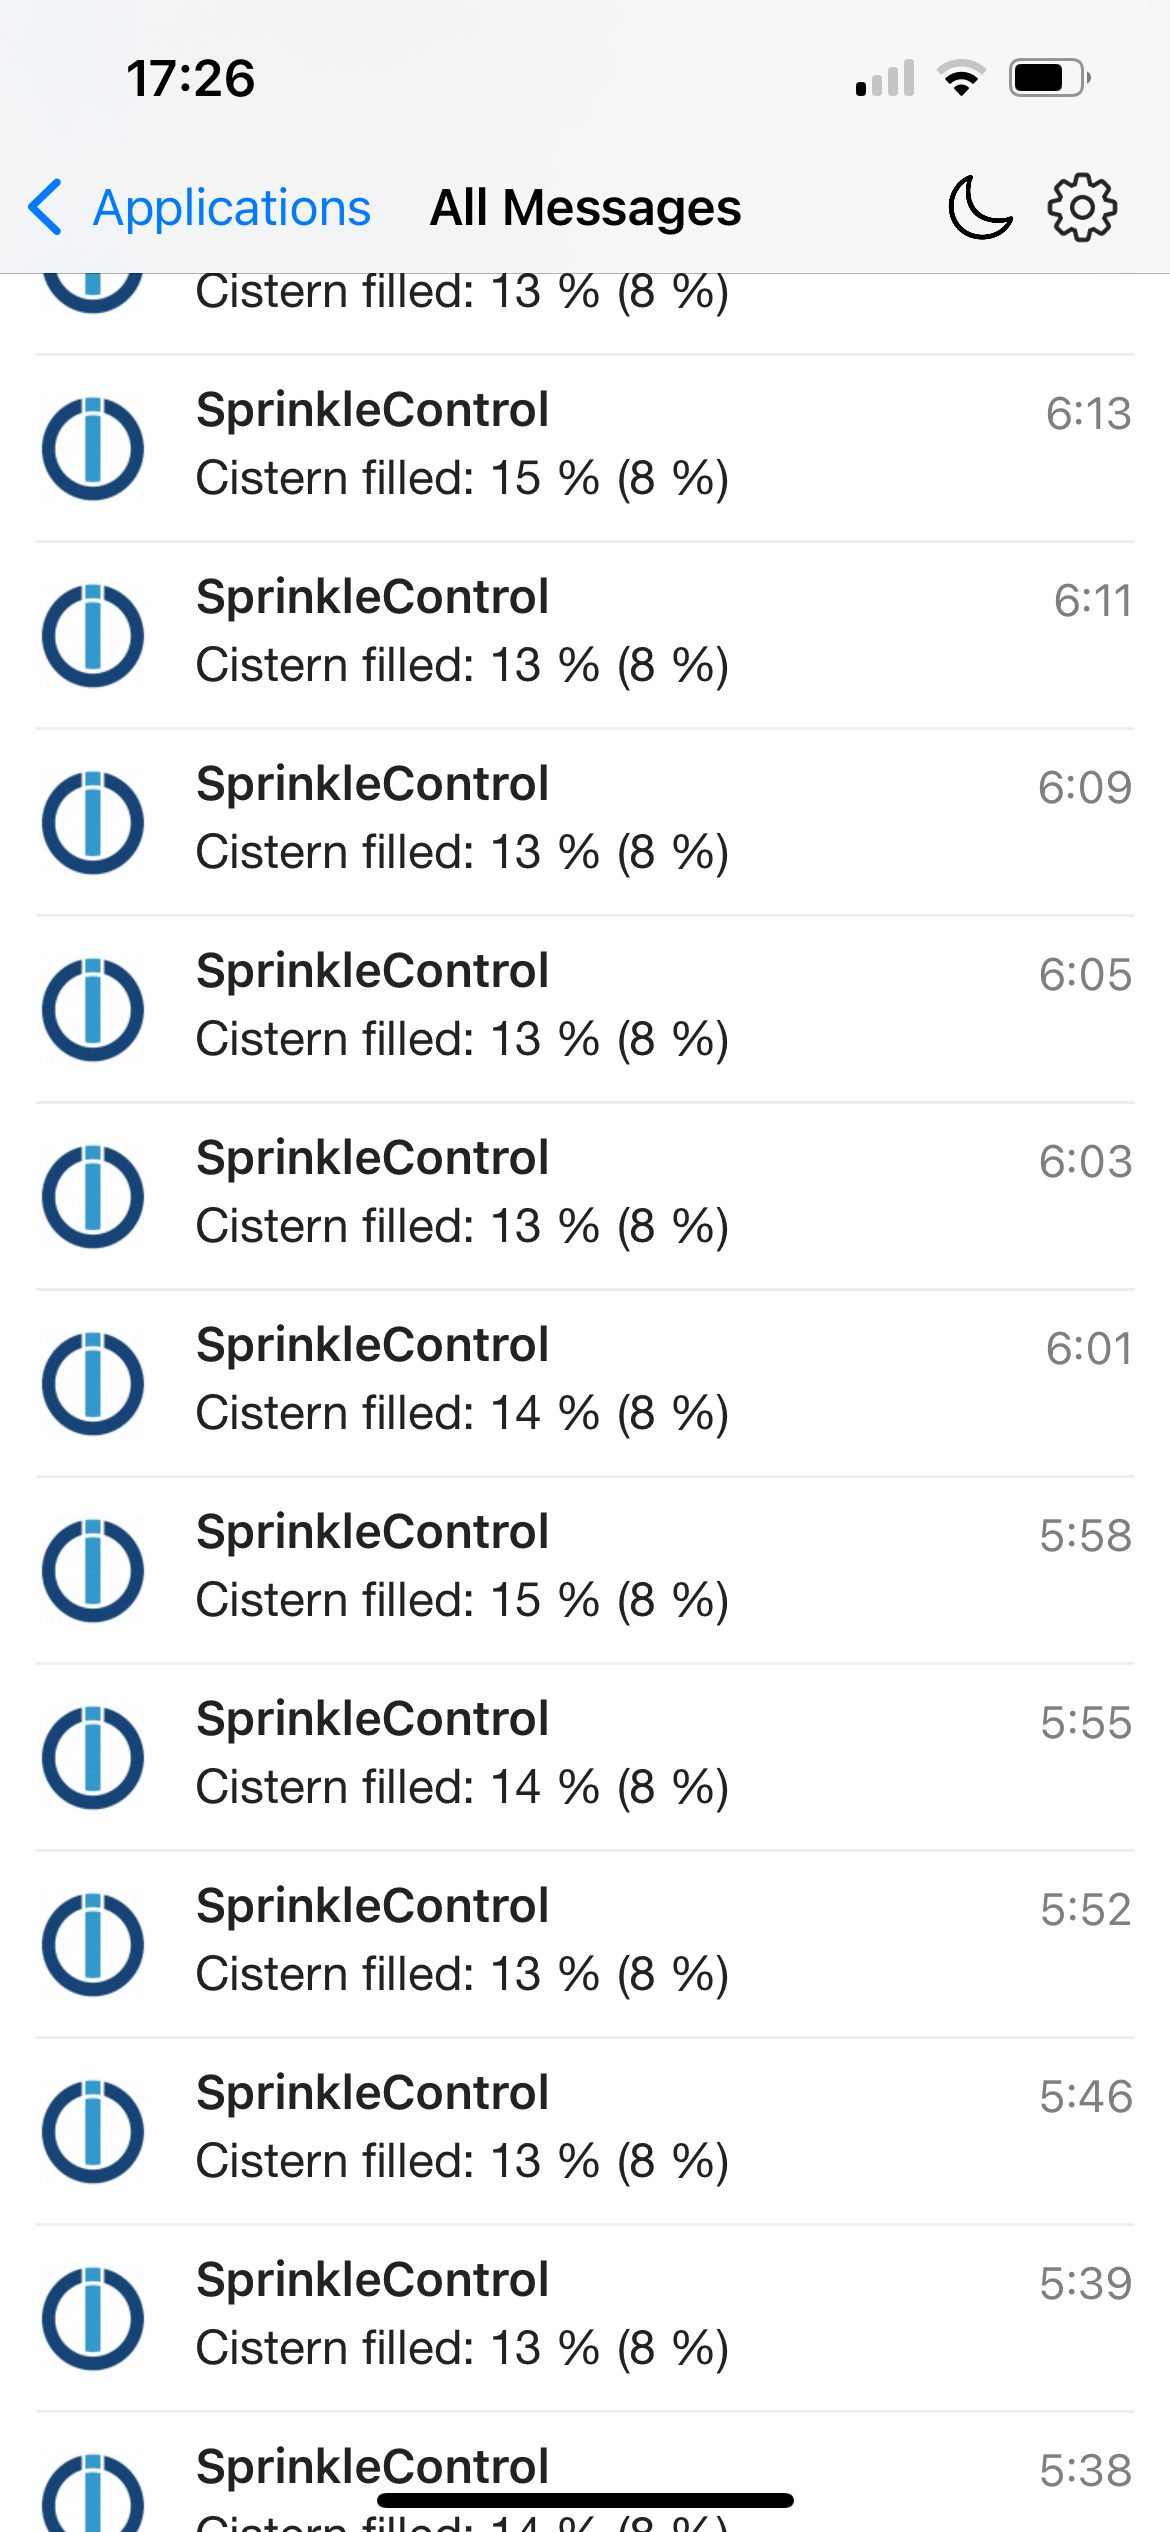The width and height of the screenshot is (1170, 2532).
Task: Open the 6:09 SprinkleControl message
Action: (585, 822)
